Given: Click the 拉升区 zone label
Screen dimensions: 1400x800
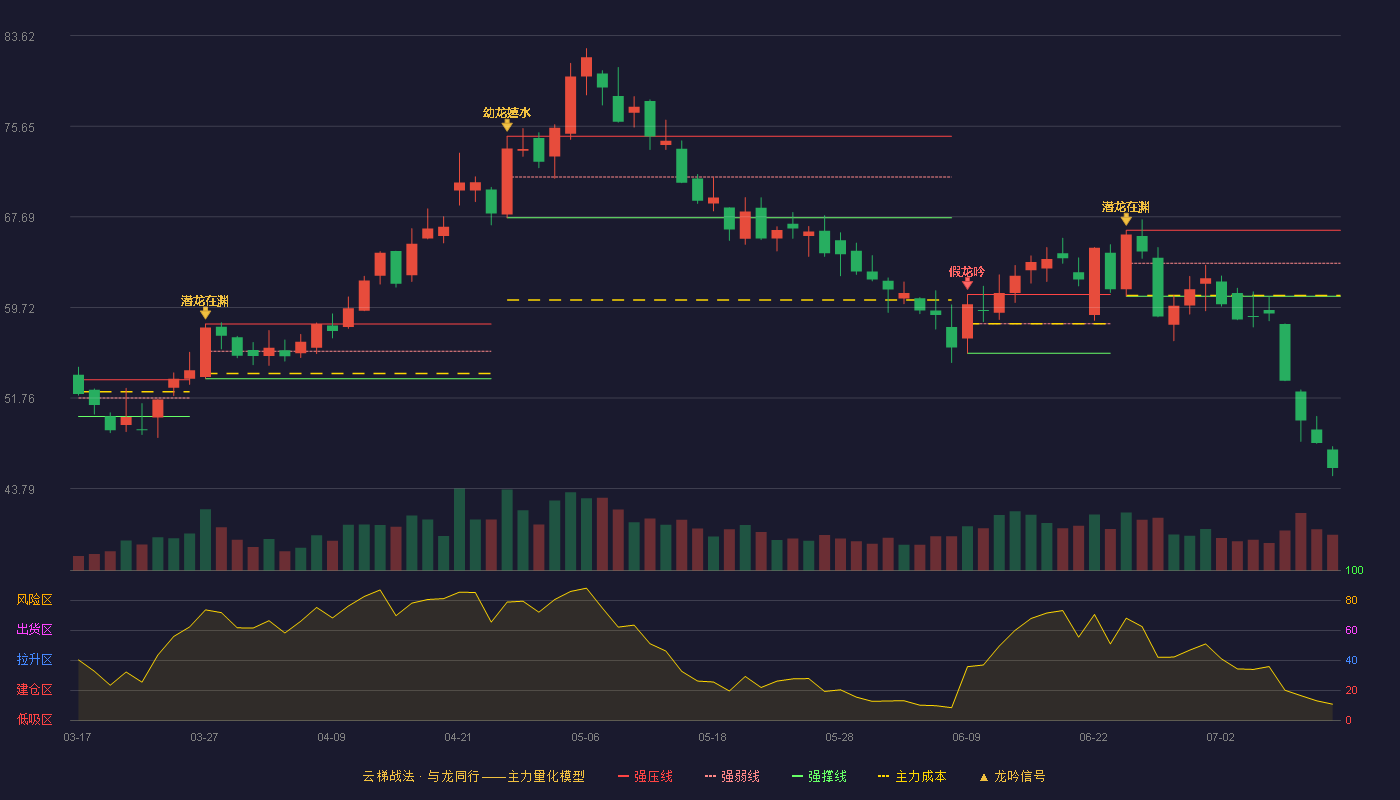Looking at the screenshot, I should point(34,660).
